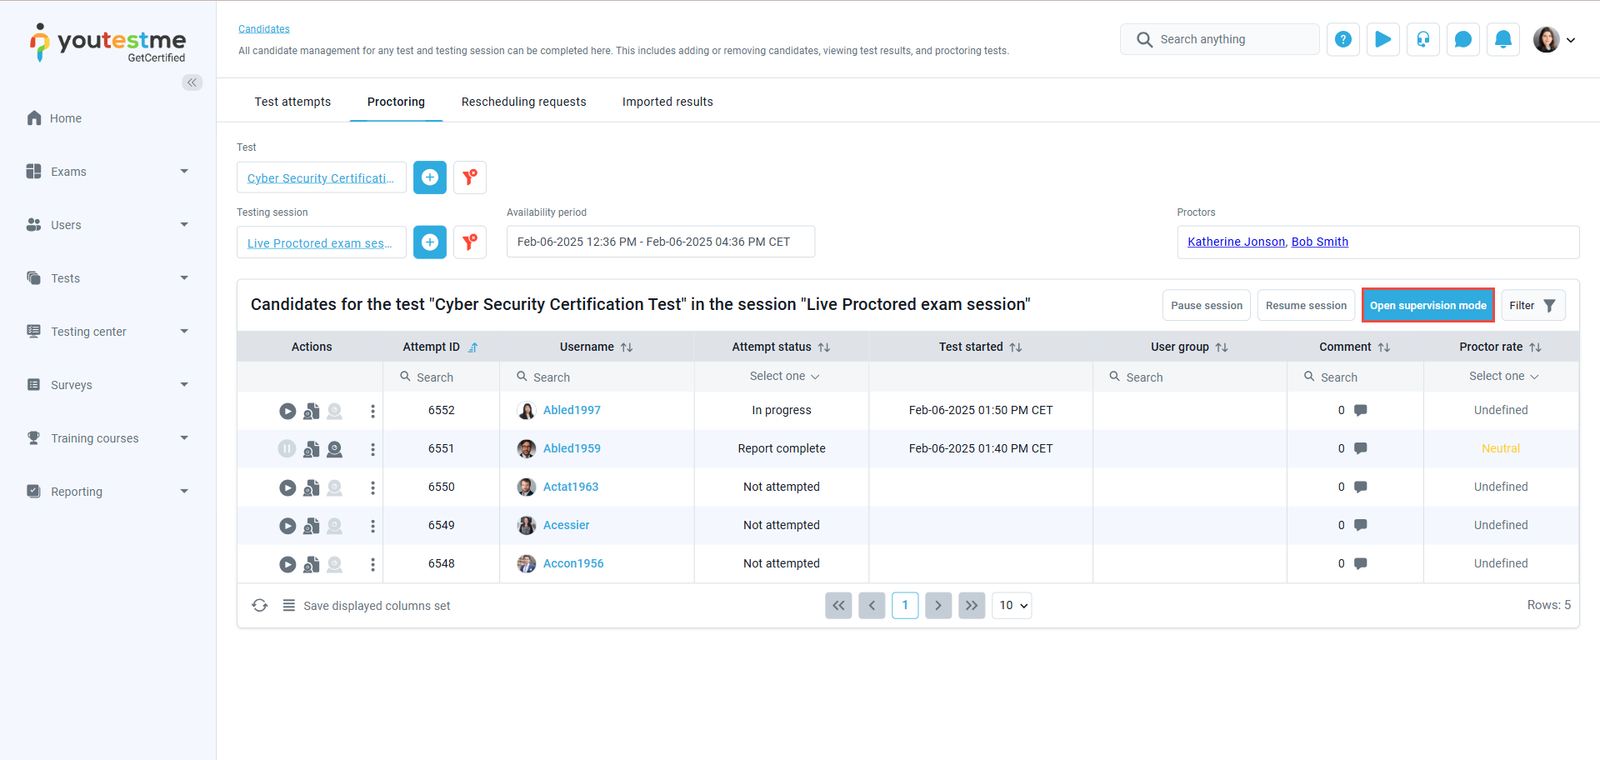Click the blue plus icon beside Testing session

[x=430, y=242]
